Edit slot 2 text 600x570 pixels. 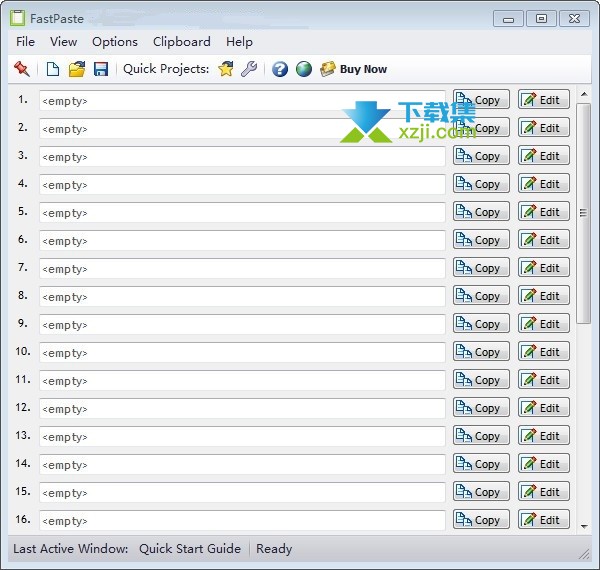[x=544, y=127]
